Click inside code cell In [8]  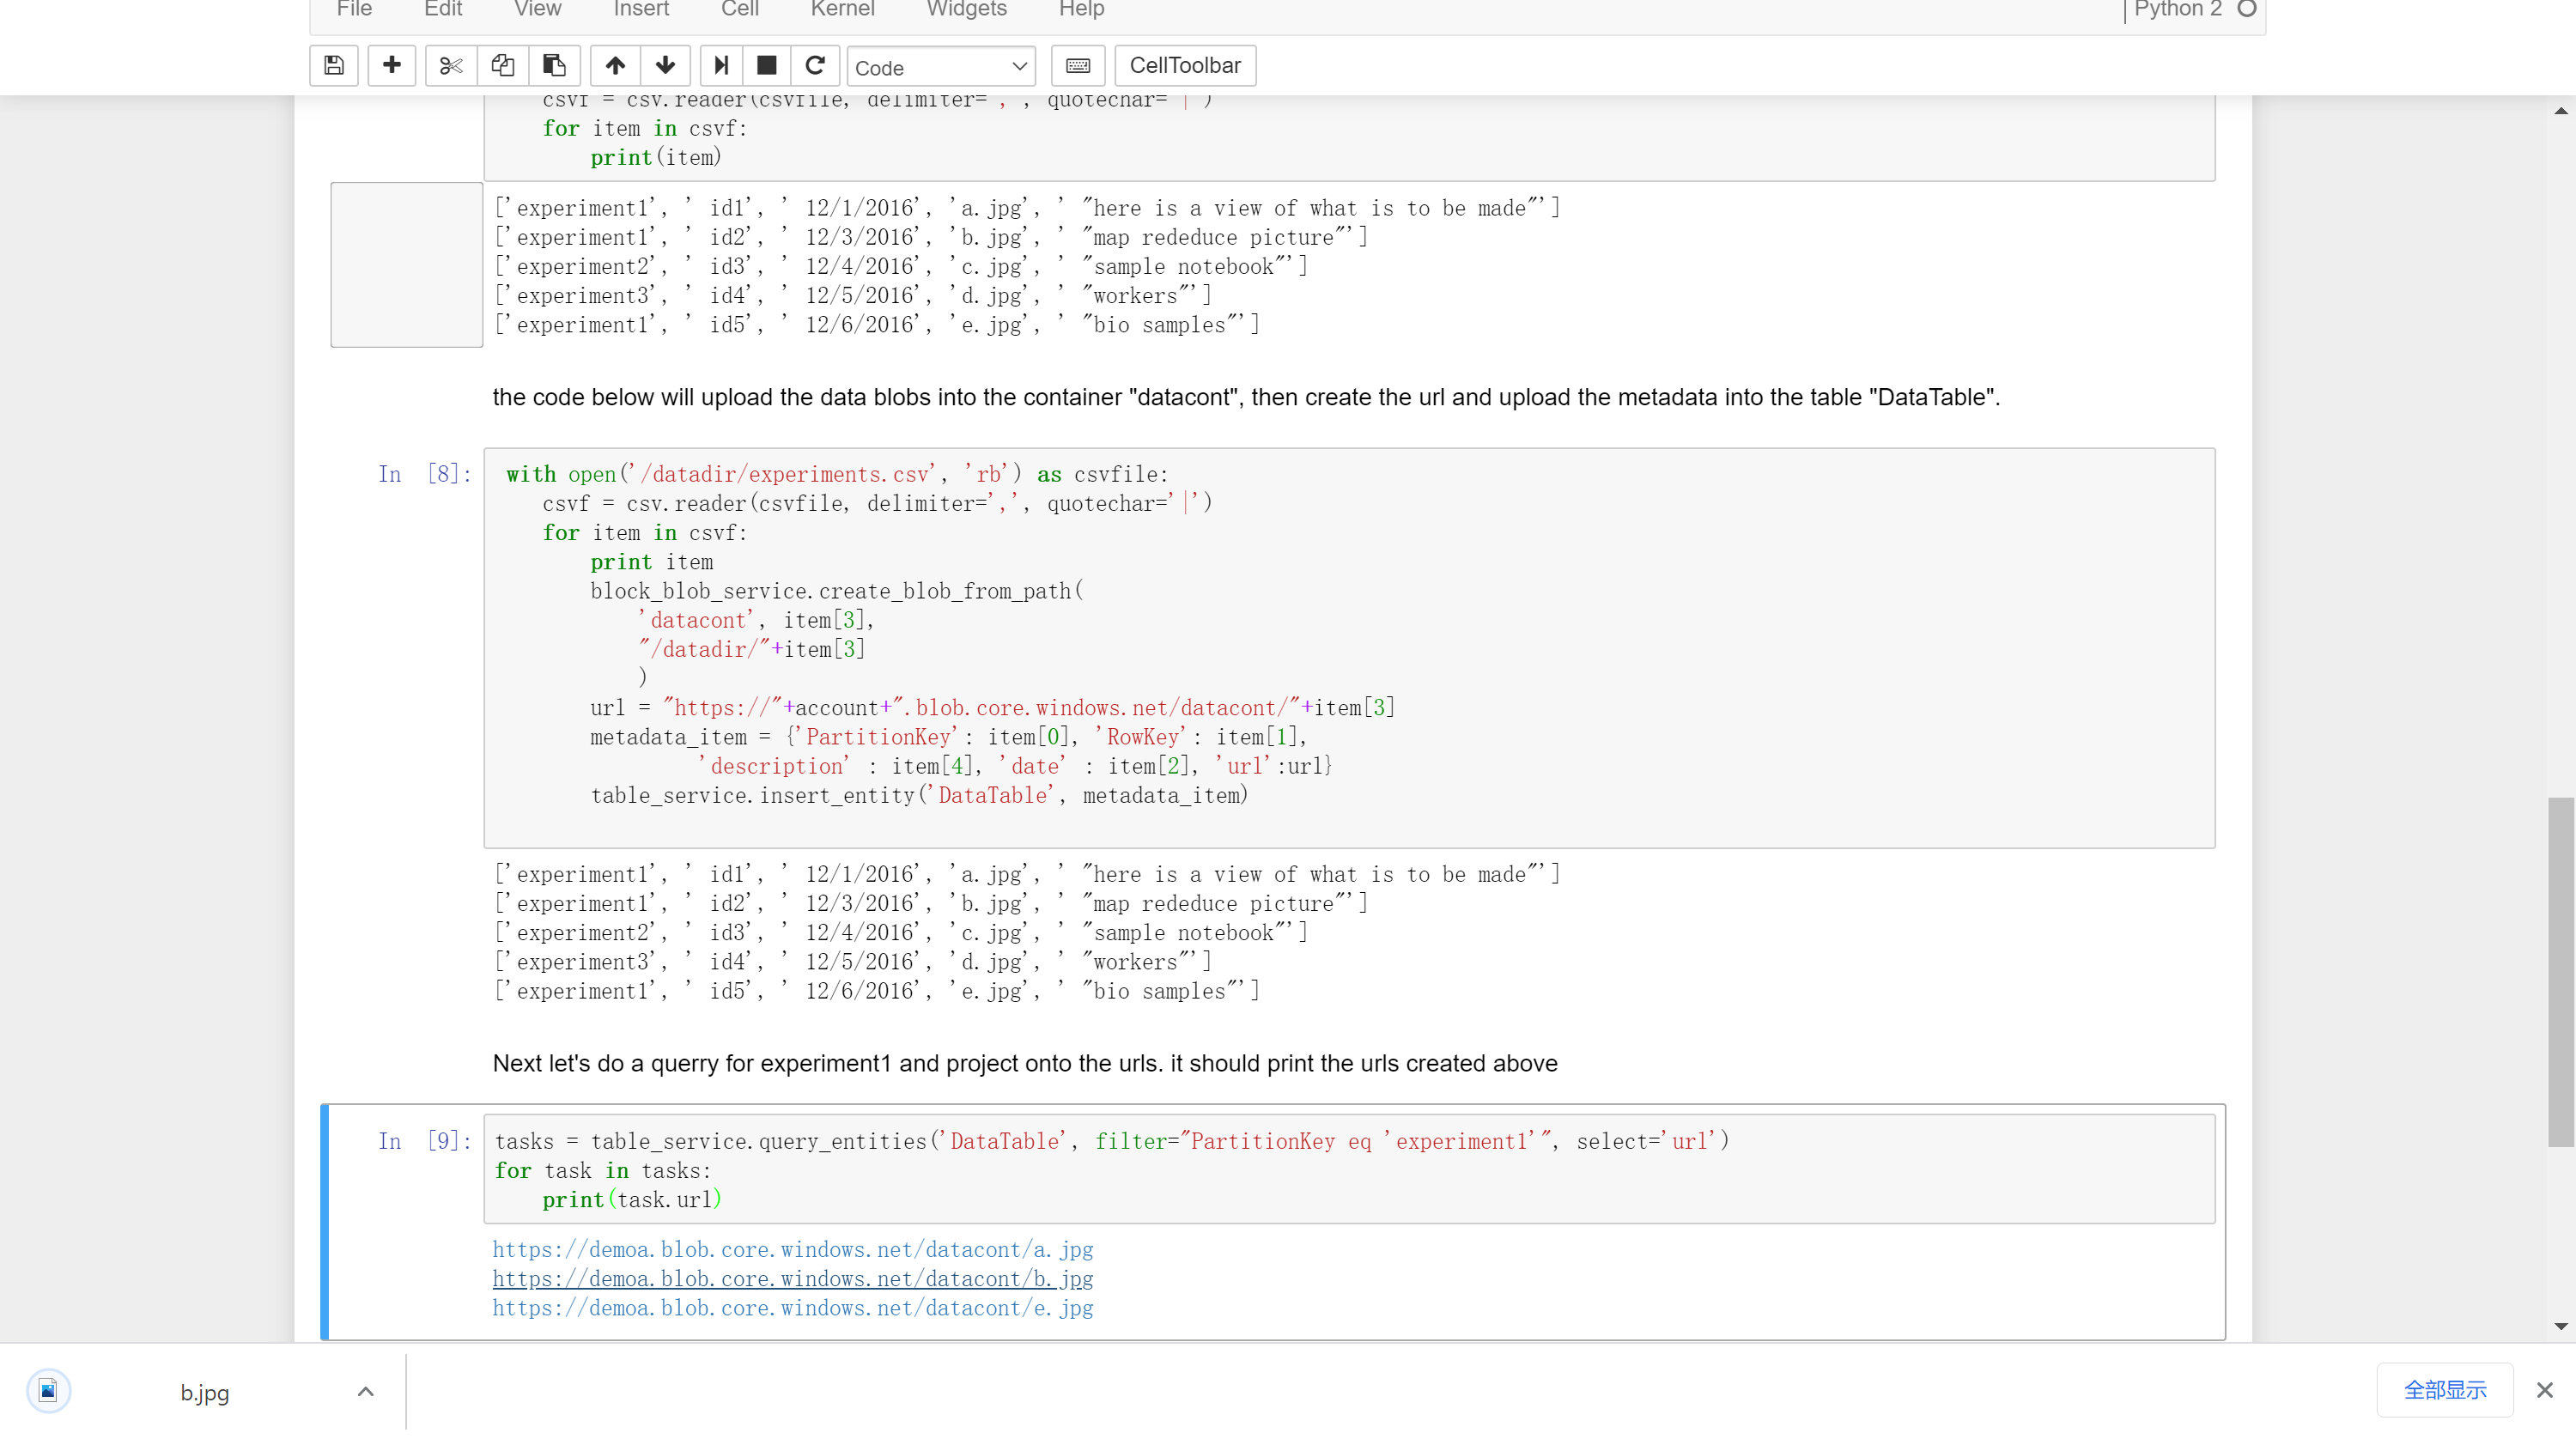pyautogui.click(x=1349, y=648)
